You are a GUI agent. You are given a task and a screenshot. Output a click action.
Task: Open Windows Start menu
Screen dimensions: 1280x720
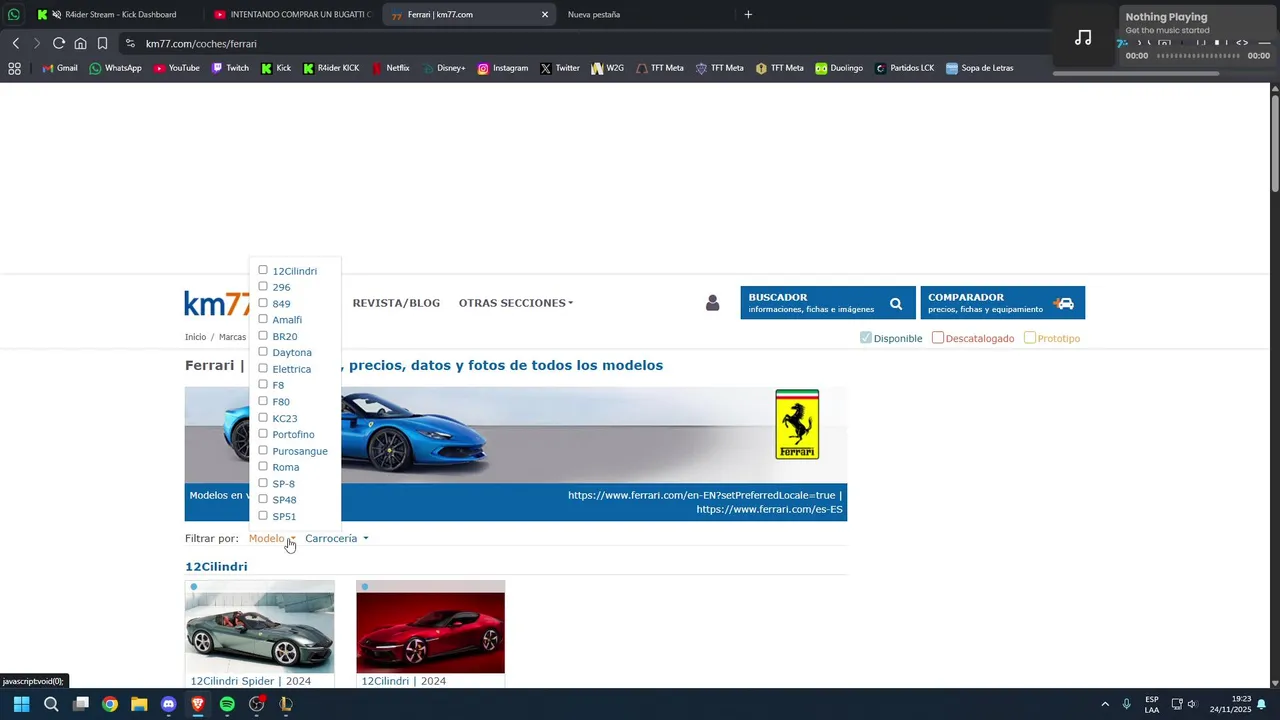click(x=21, y=704)
